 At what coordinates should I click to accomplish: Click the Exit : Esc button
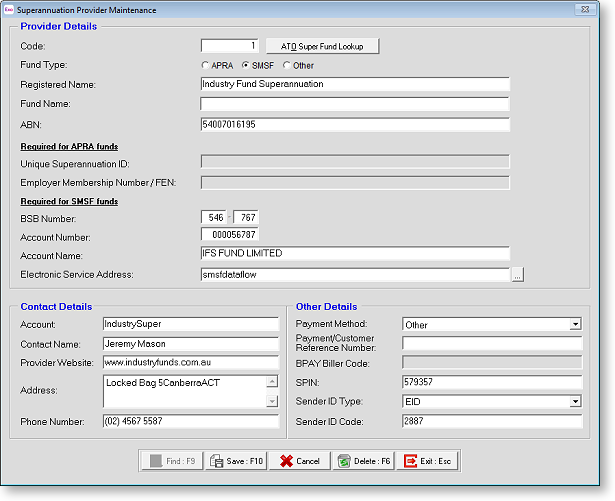428,461
